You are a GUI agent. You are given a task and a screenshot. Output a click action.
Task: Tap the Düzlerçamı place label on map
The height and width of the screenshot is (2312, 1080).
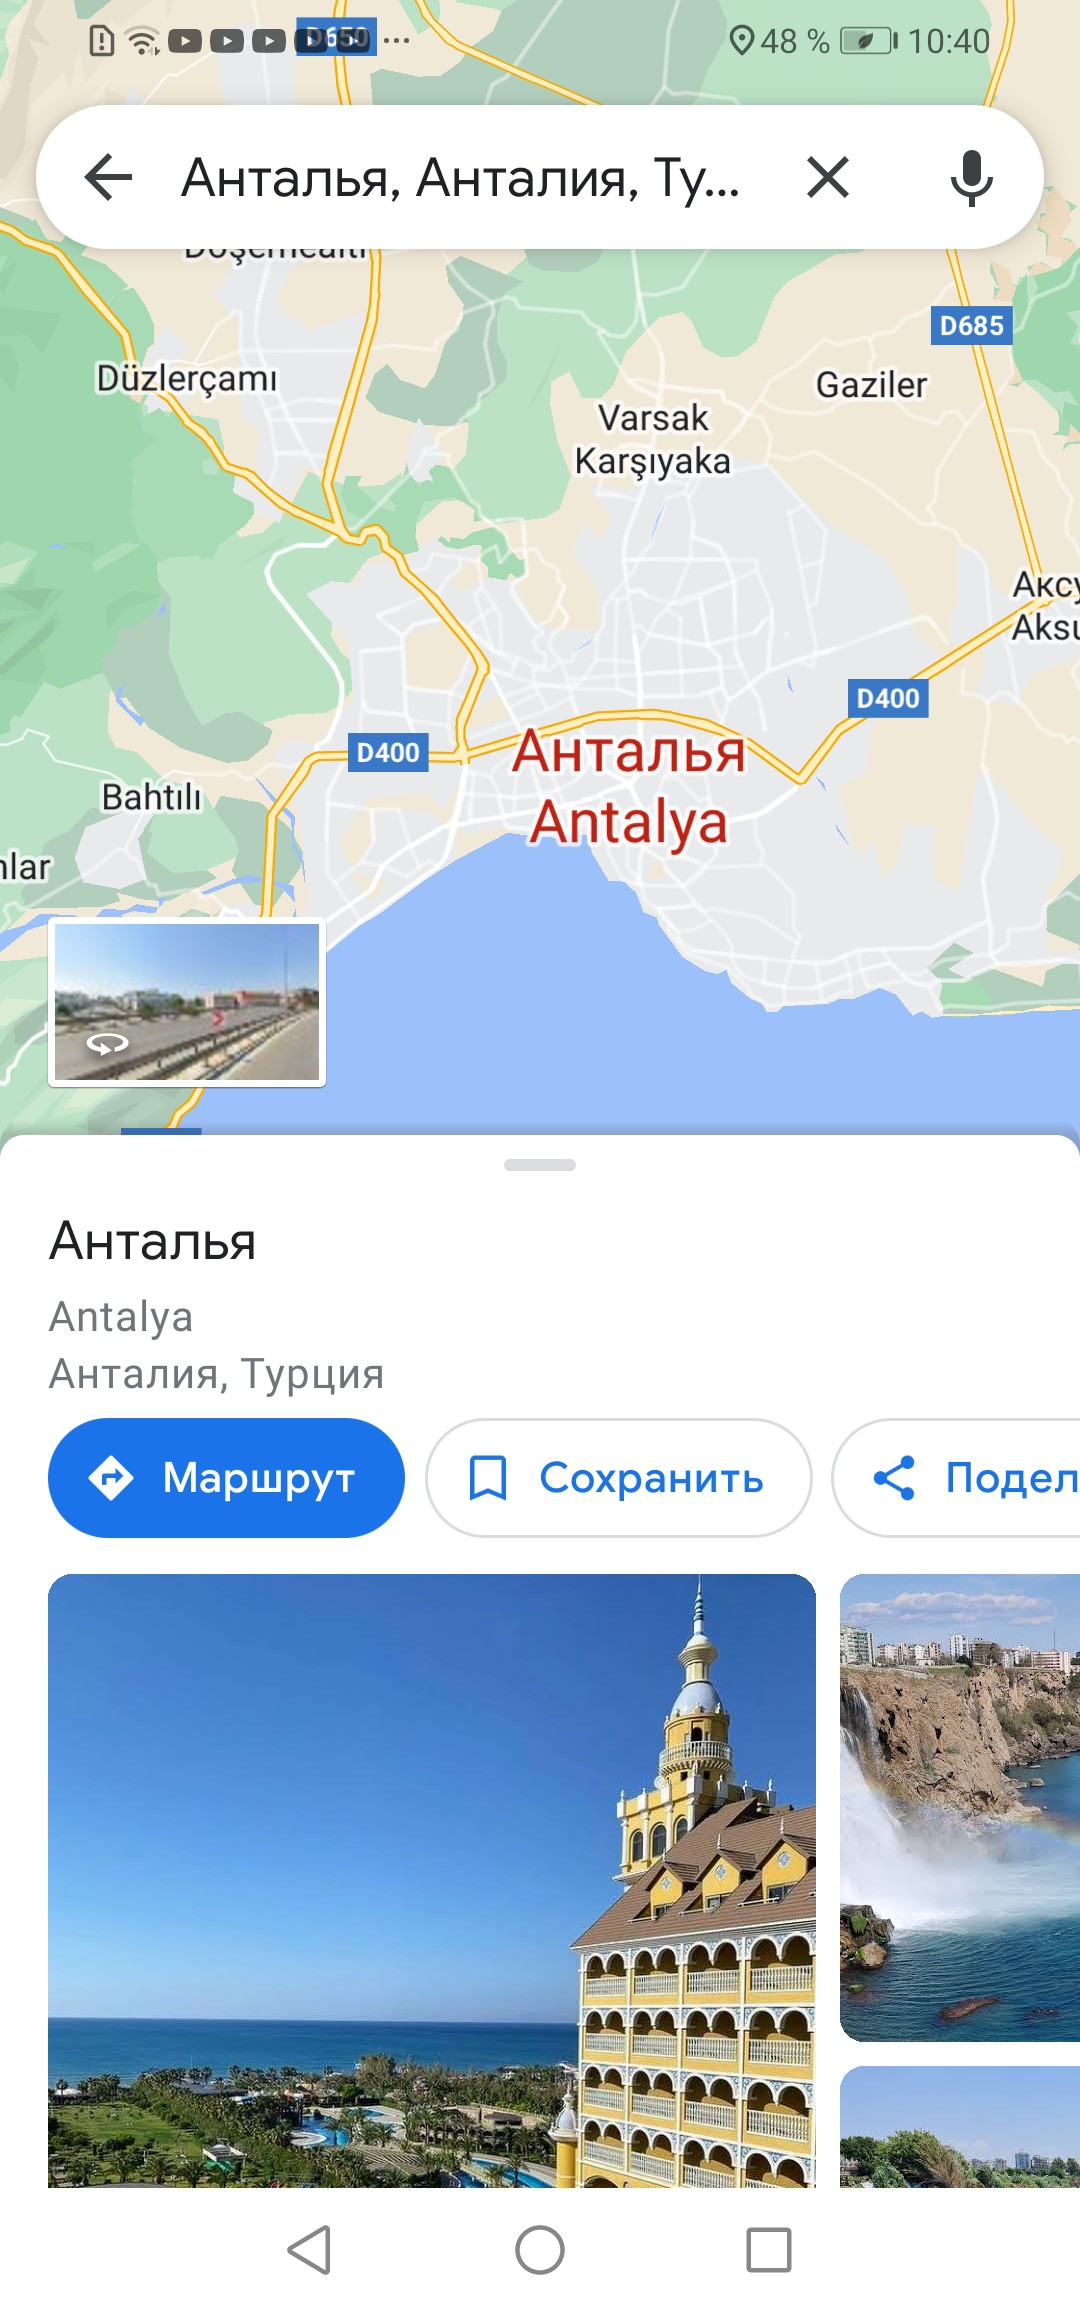(x=186, y=379)
